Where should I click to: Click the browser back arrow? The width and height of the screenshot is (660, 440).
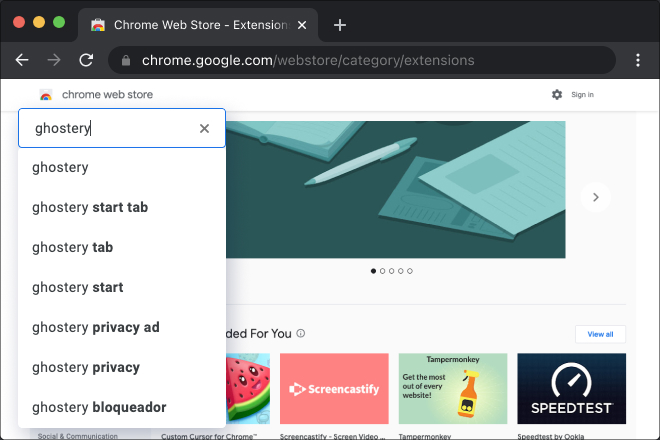pos(22,60)
